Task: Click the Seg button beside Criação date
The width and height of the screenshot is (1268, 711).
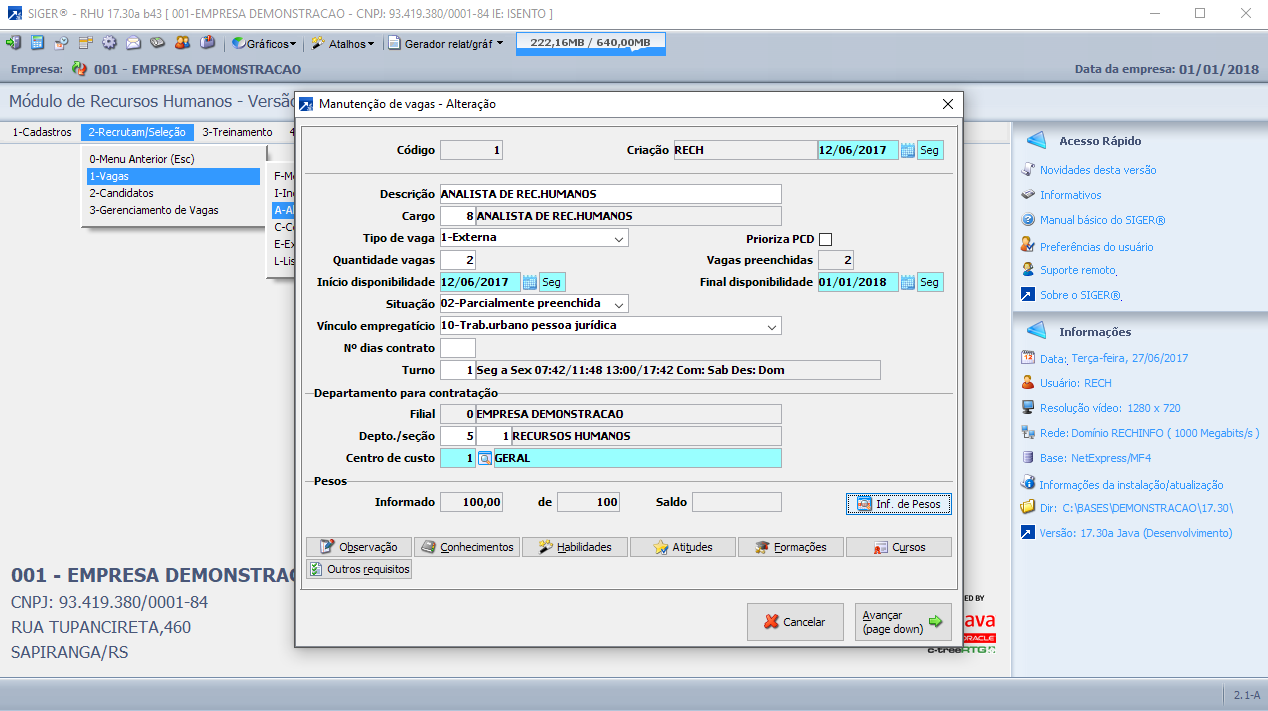Action: (x=930, y=150)
